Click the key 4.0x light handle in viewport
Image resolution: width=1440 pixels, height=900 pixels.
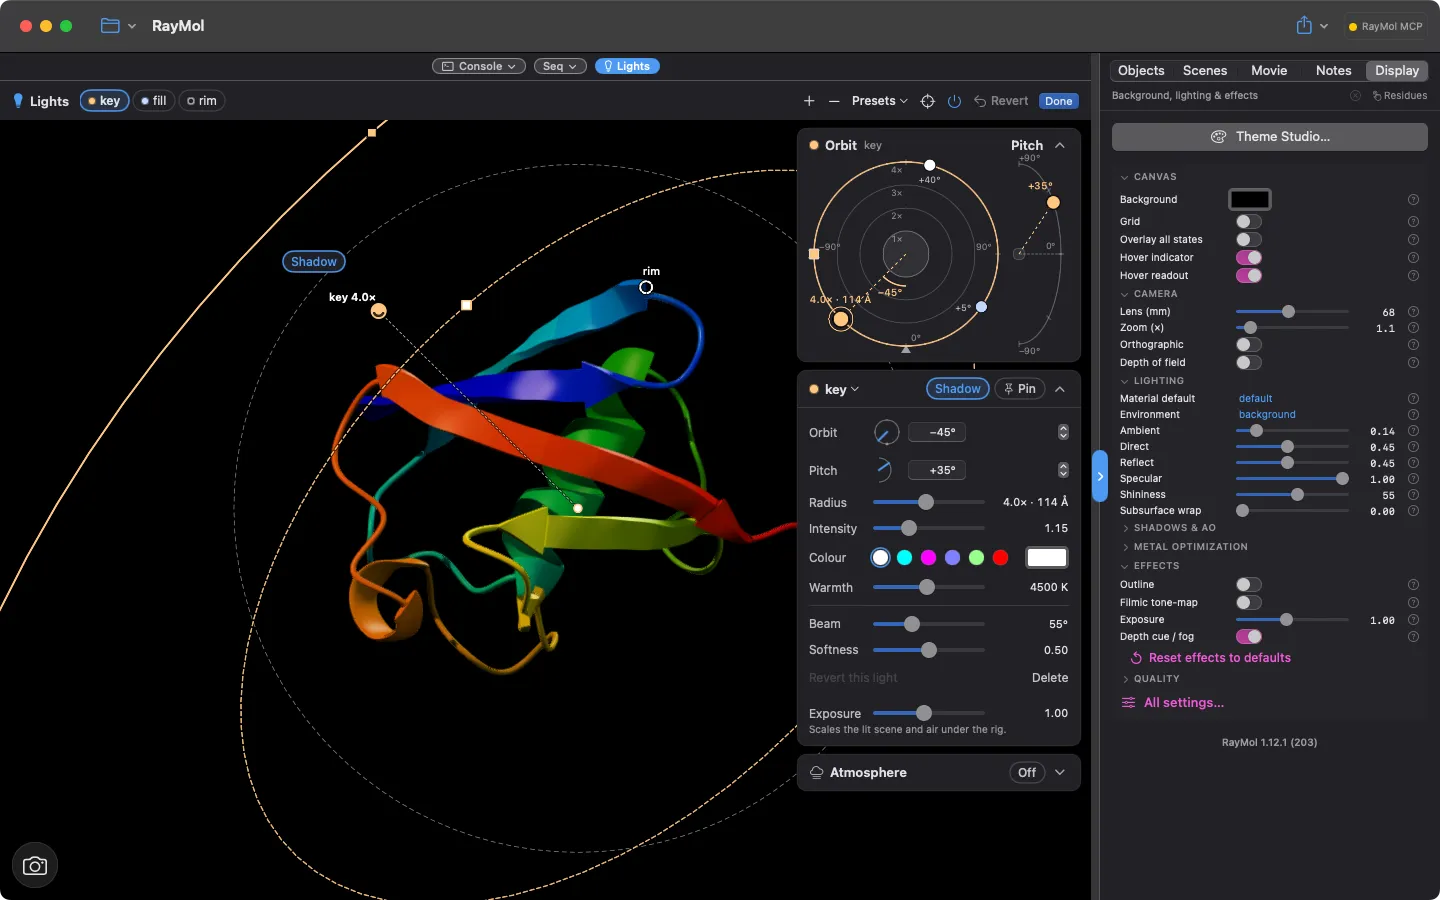click(x=378, y=311)
